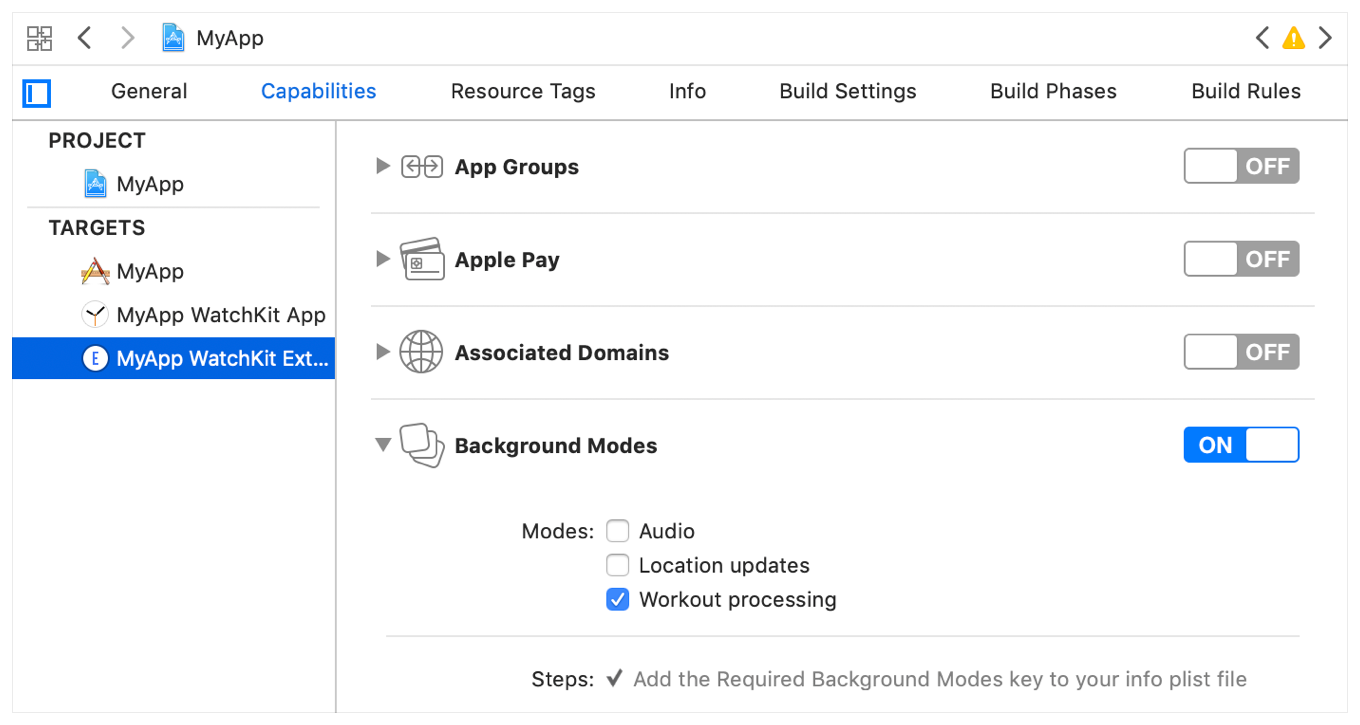Go back using the left chevron
This screenshot has height=725, width=1360.
[x=85, y=39]
